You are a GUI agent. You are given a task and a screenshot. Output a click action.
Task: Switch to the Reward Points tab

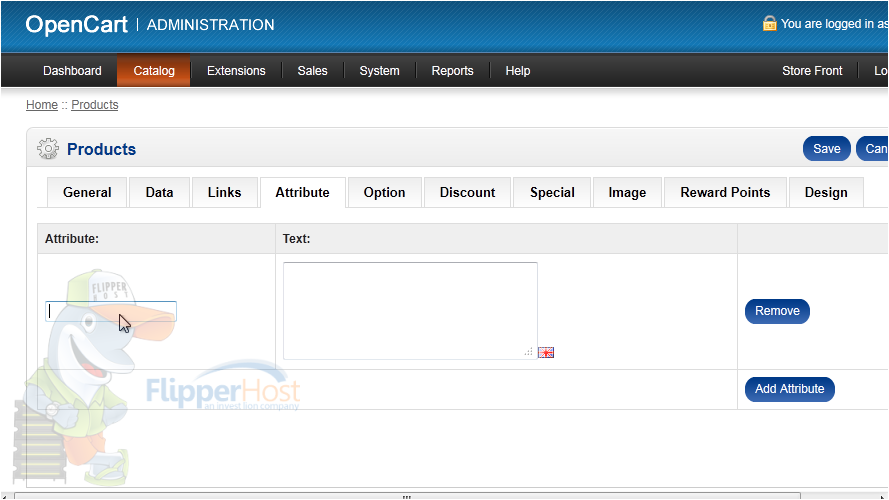pyautogui.click(x=725, y=193)
